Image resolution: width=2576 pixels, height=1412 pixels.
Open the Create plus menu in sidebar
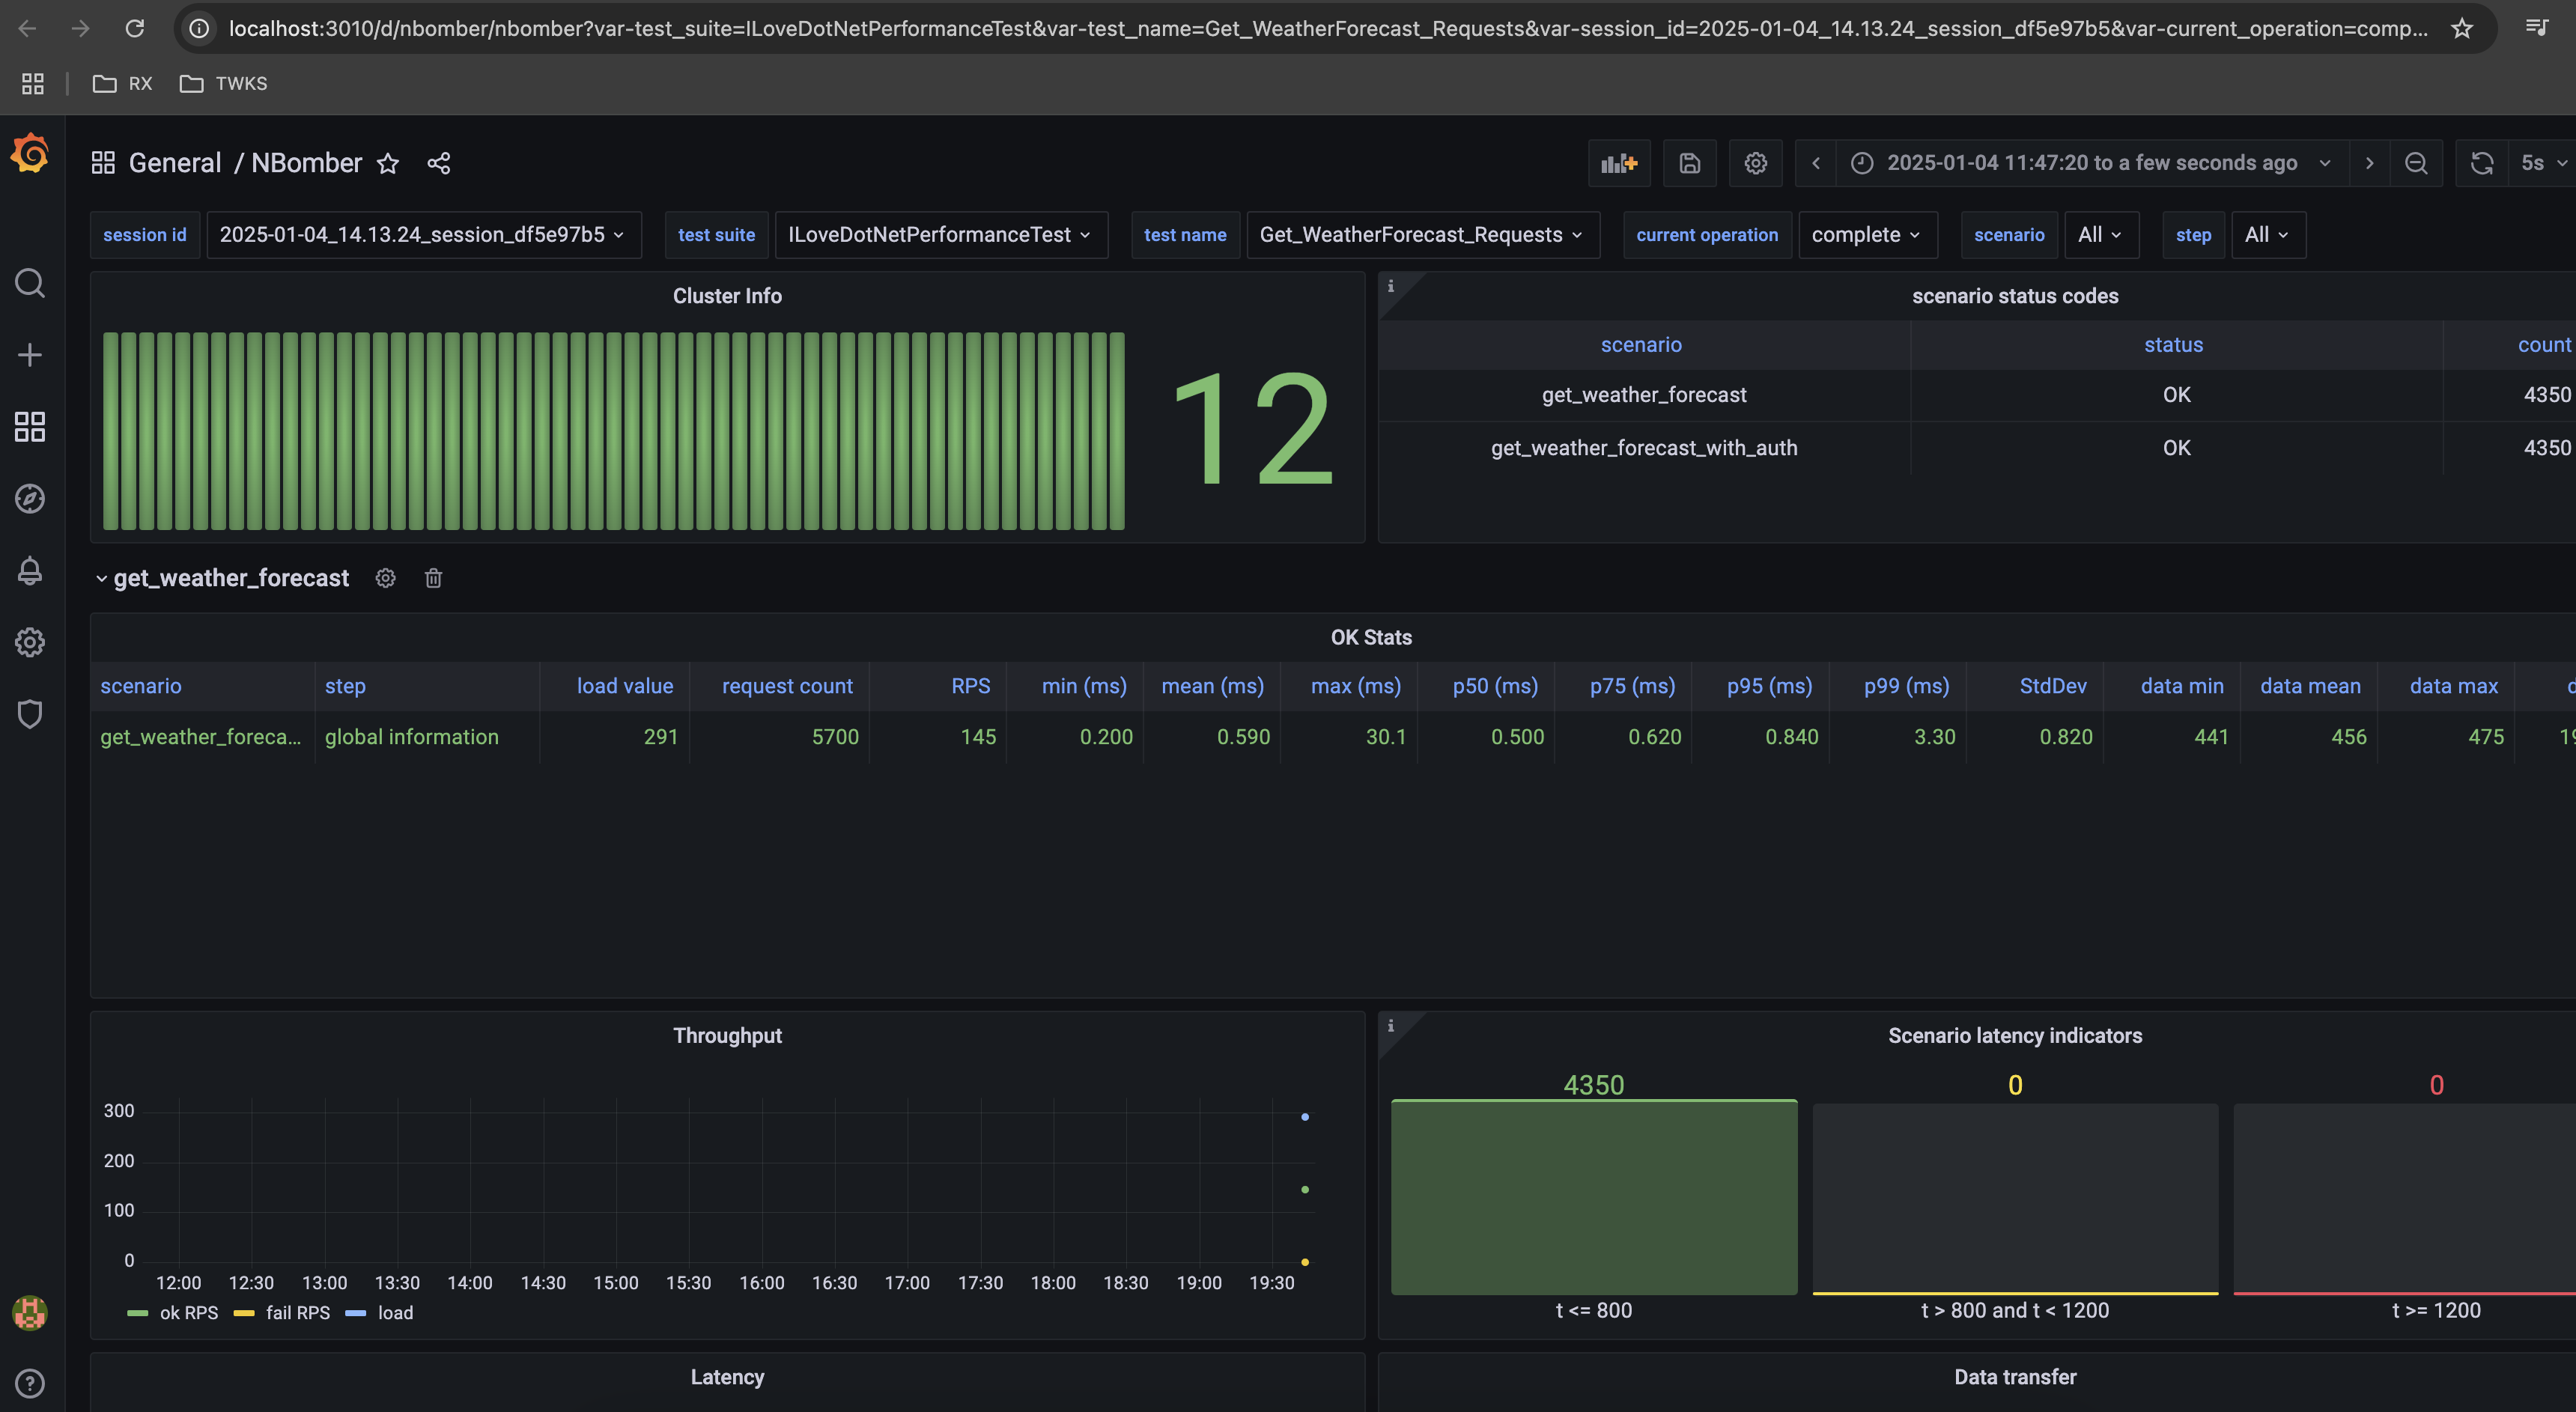(x=30, y=355)
